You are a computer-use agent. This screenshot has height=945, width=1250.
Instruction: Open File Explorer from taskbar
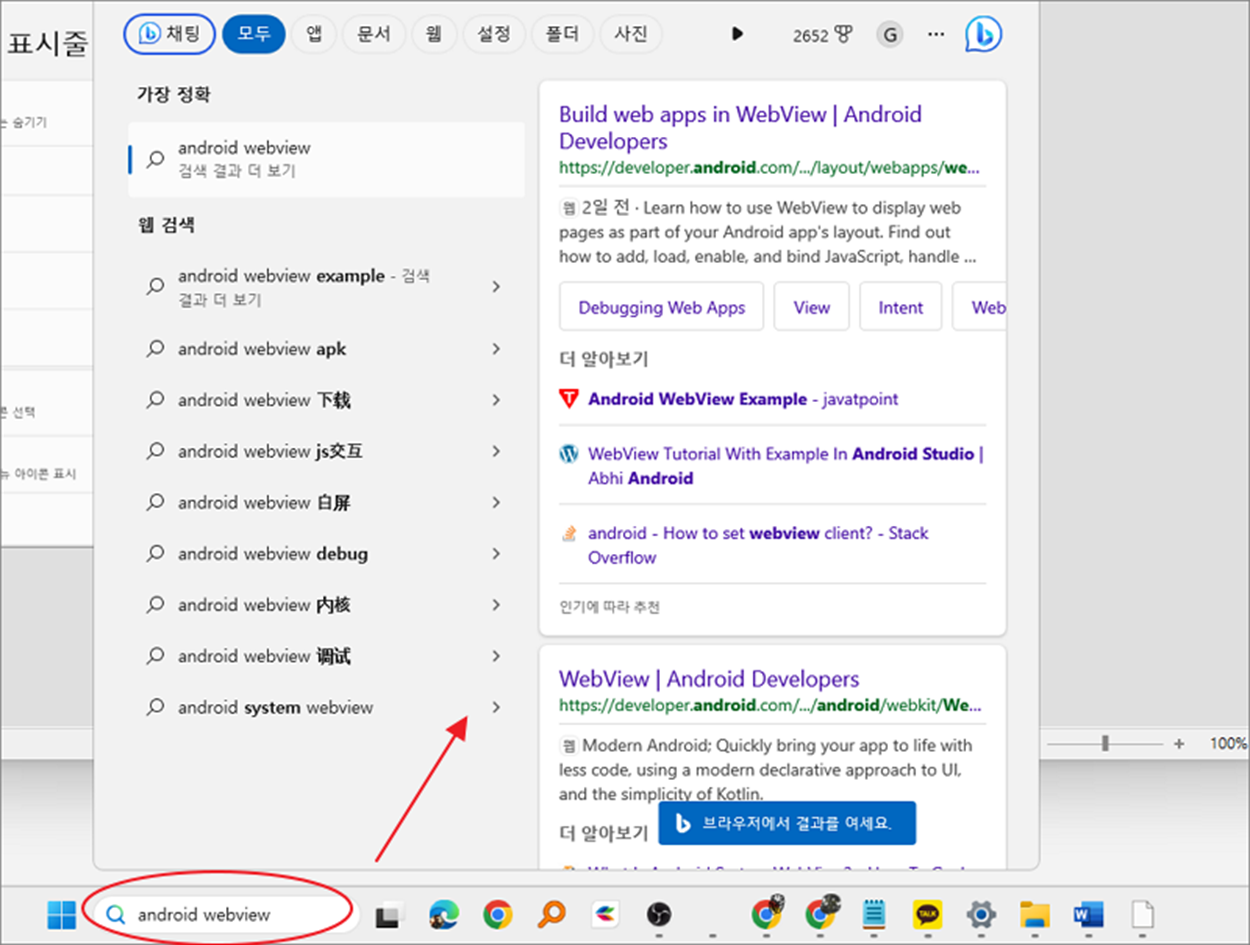[x=1035, y=914]
